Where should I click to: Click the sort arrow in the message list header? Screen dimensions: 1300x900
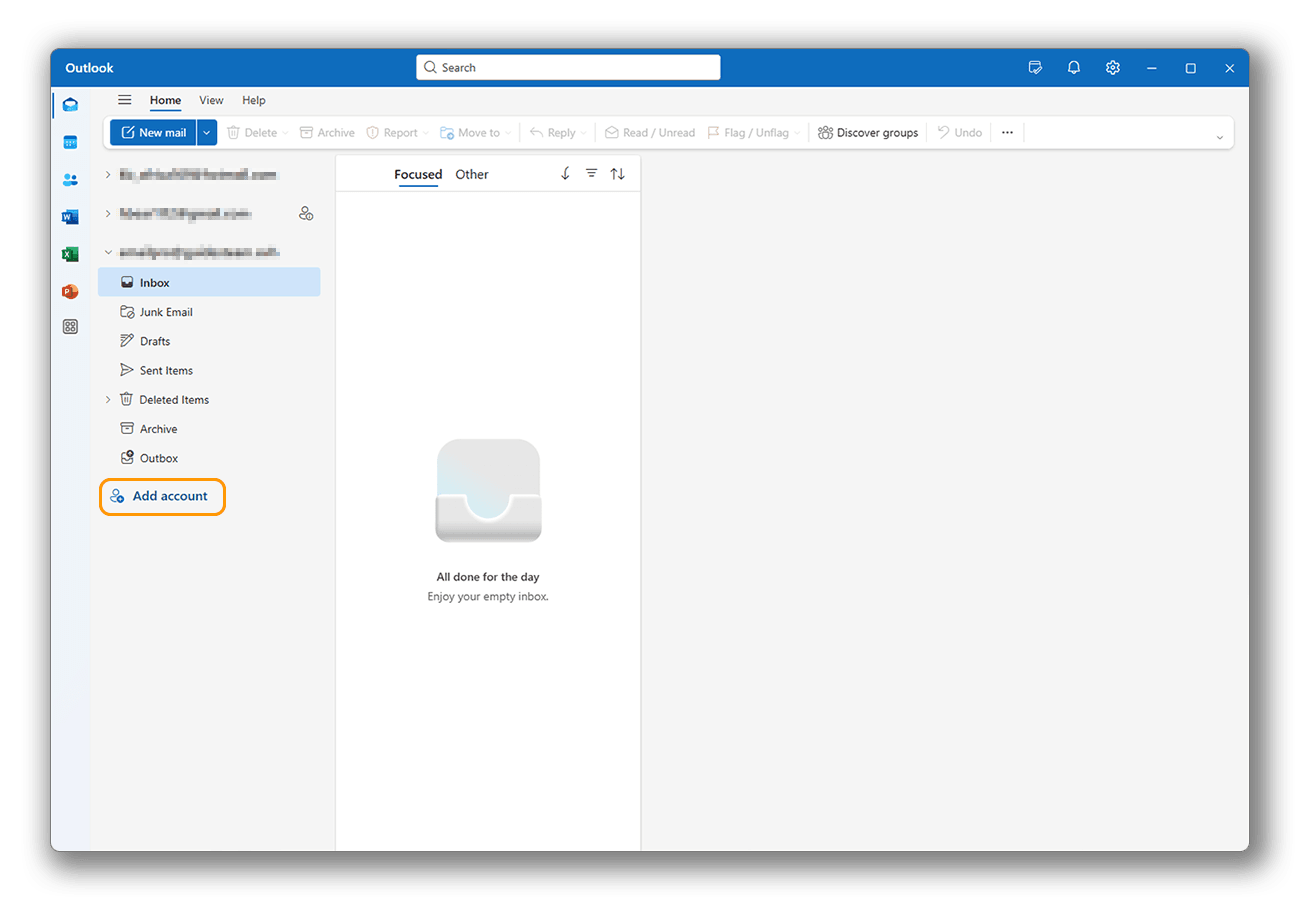pyautogui.click(x=565, y=174)
